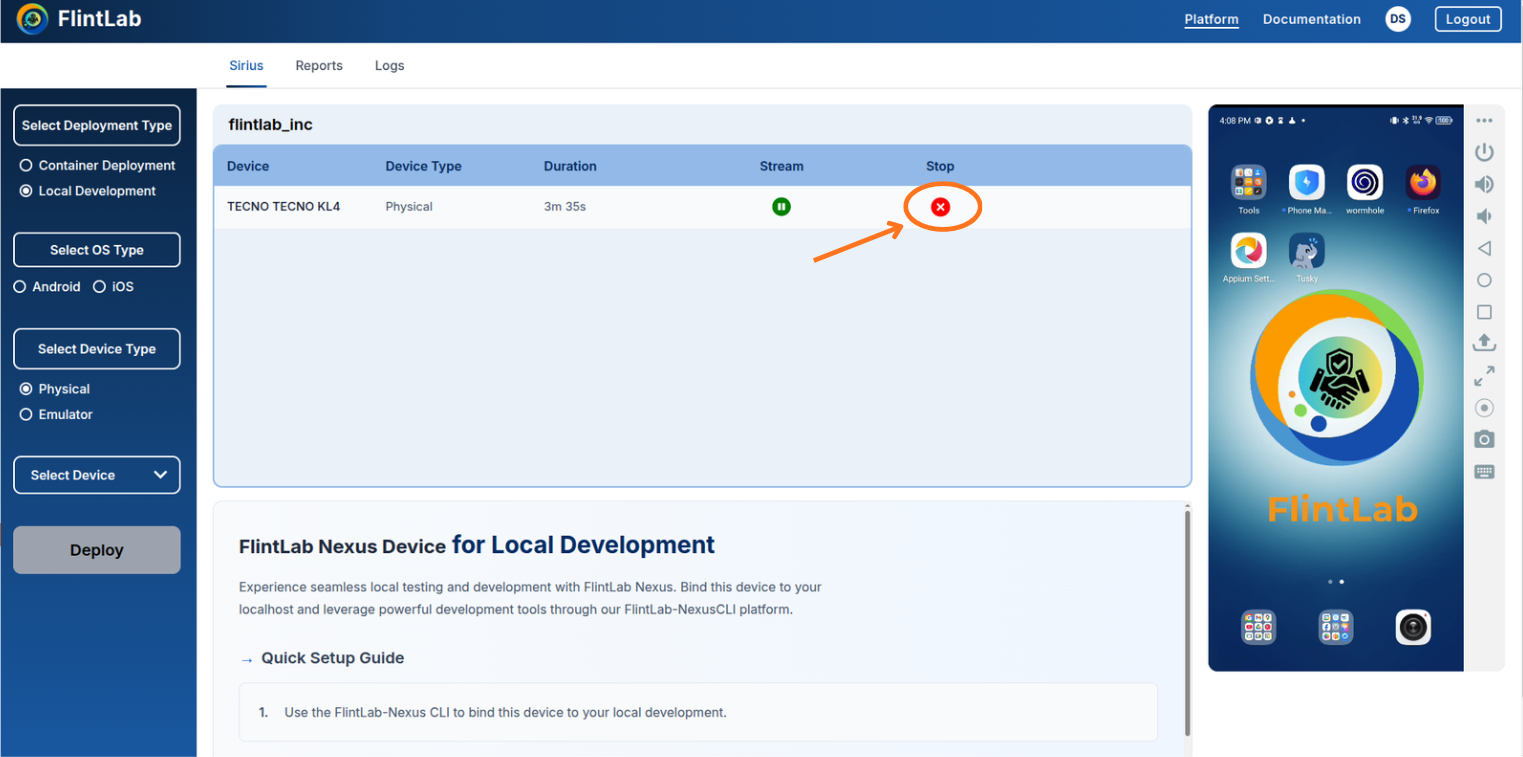Switch to the Reports tab

[x=319, y=66]
